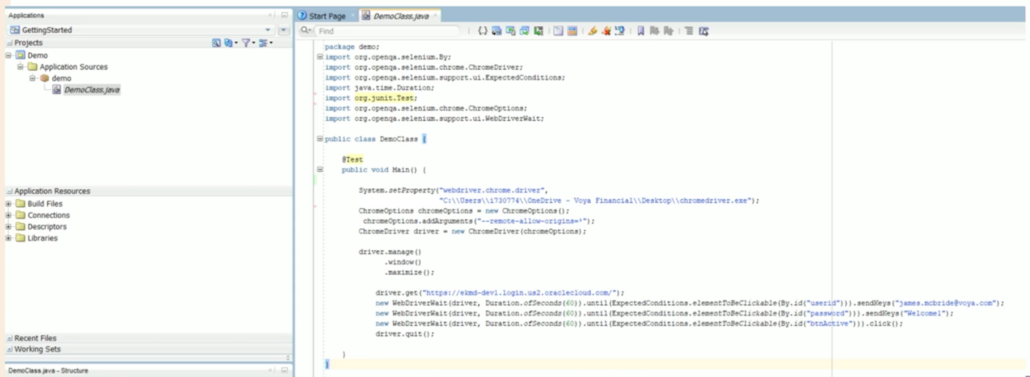Click the blue copy-style icon in Projects header
Image resolution: width=1030 pixels, height=377 pixels.
coord(229,43)
